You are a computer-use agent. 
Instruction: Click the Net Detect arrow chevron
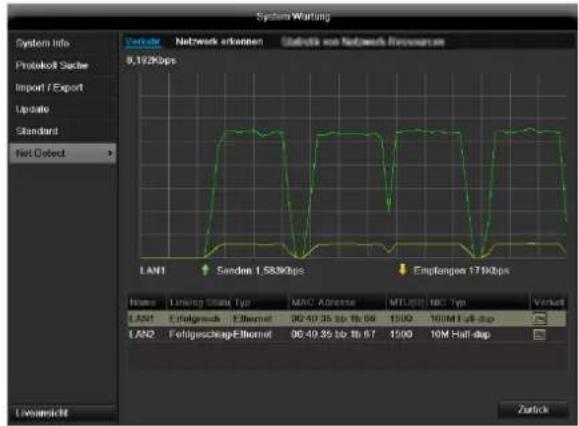click(110, 153)
